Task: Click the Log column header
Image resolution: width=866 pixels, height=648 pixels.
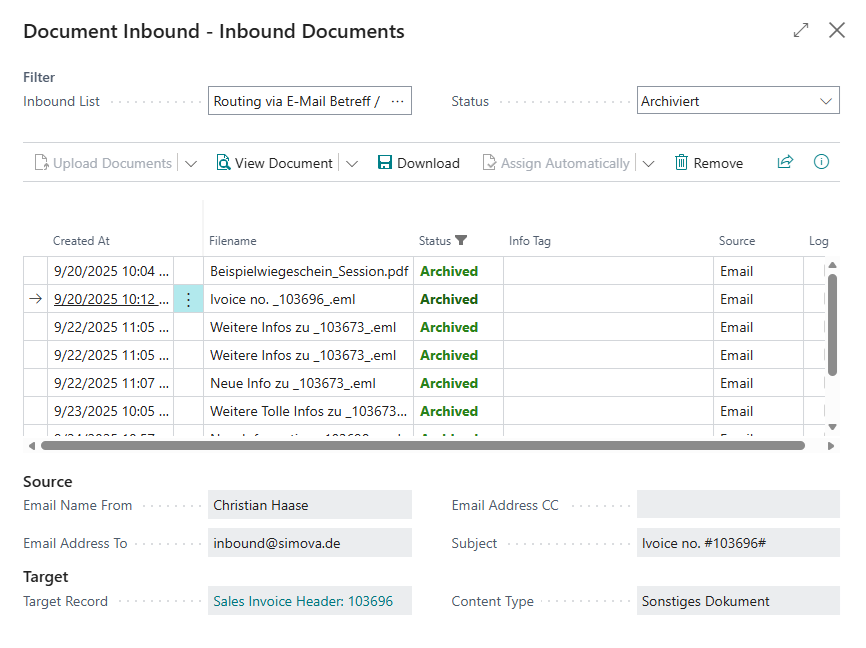Action: pyautogui.click(x=819, y=241)
